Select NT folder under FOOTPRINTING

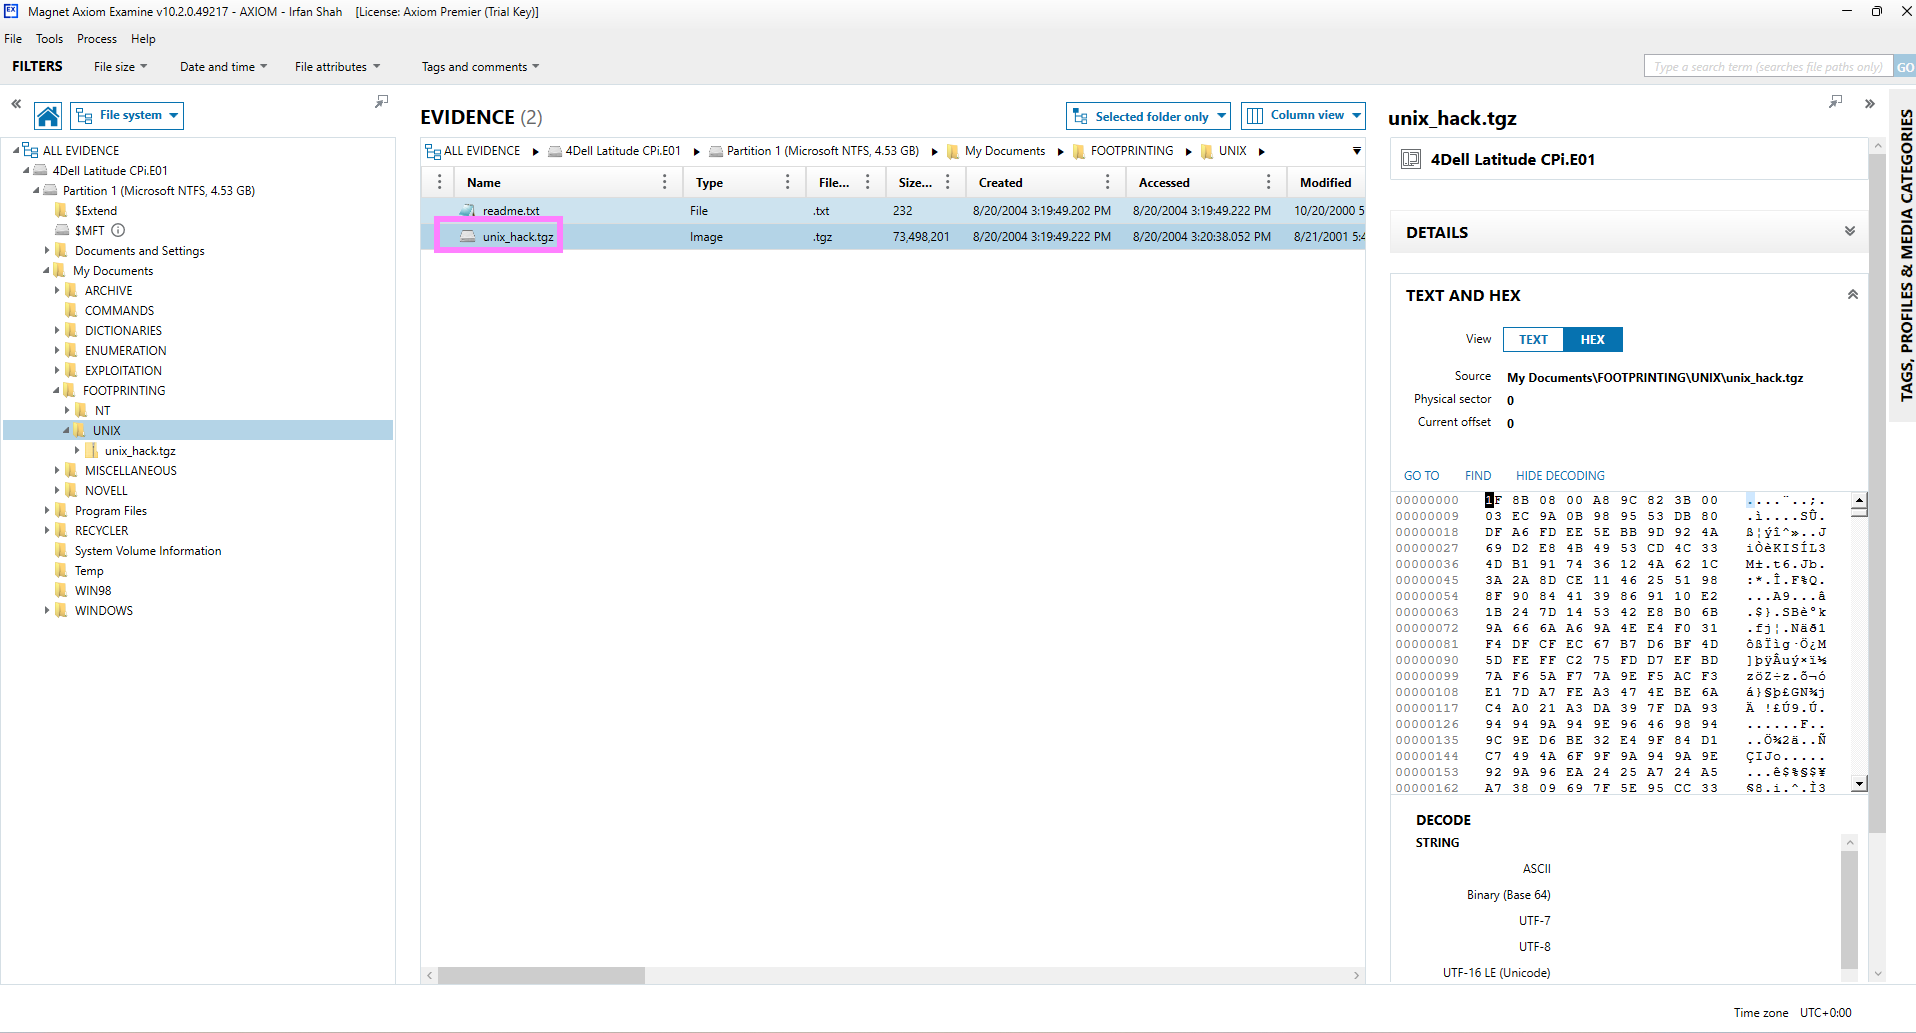(103, 410)
